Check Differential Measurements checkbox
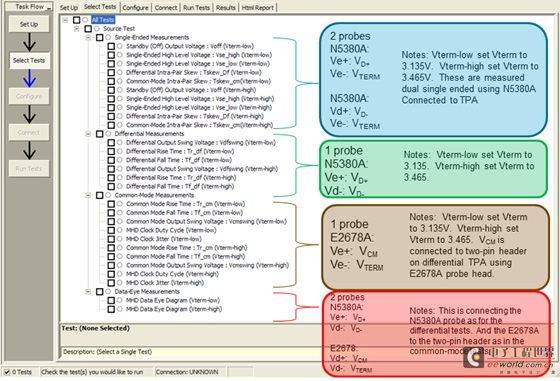Viewport: 560px width, 381px height. click(x=100, y=134)
